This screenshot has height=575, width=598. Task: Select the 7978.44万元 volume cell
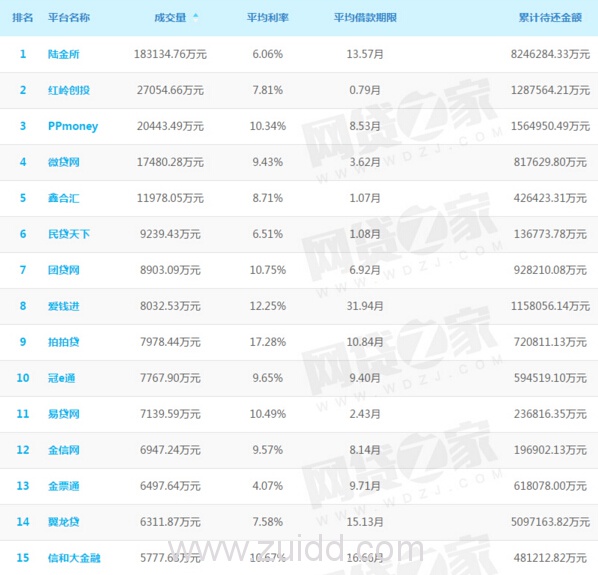coord(170,342)
